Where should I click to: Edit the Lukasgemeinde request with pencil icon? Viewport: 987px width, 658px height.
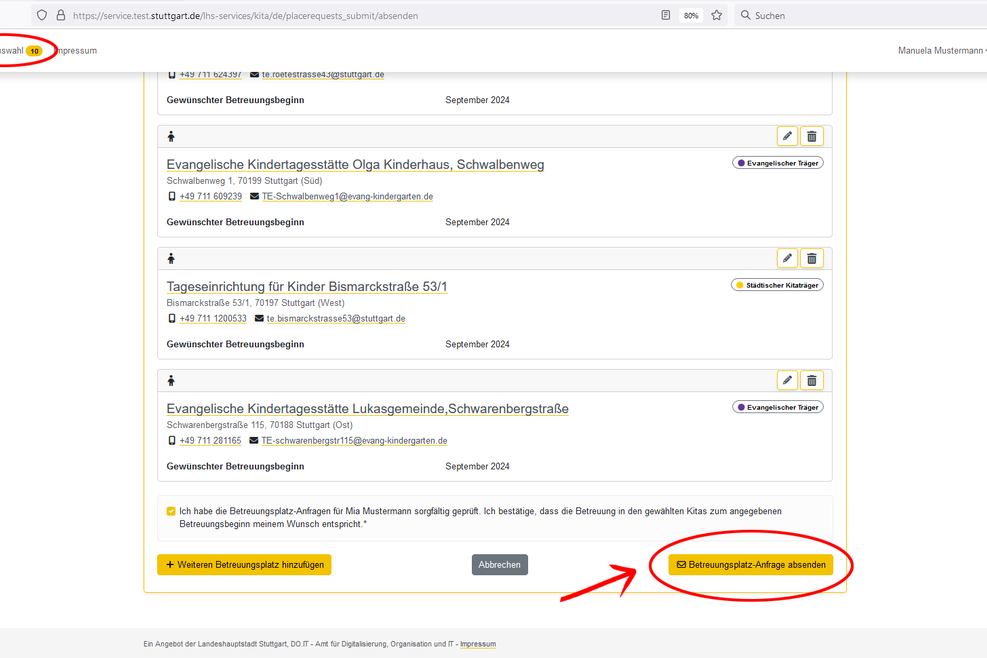point(787,381)
